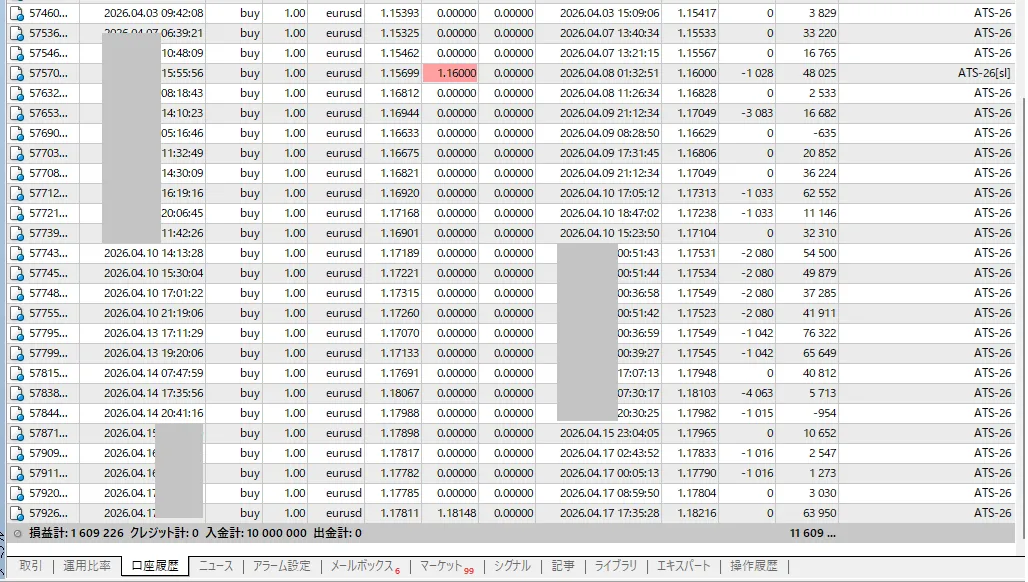This screenshot has width=1028, height=582.
Task: Open the シグナル tab
Action: point(512,566)
